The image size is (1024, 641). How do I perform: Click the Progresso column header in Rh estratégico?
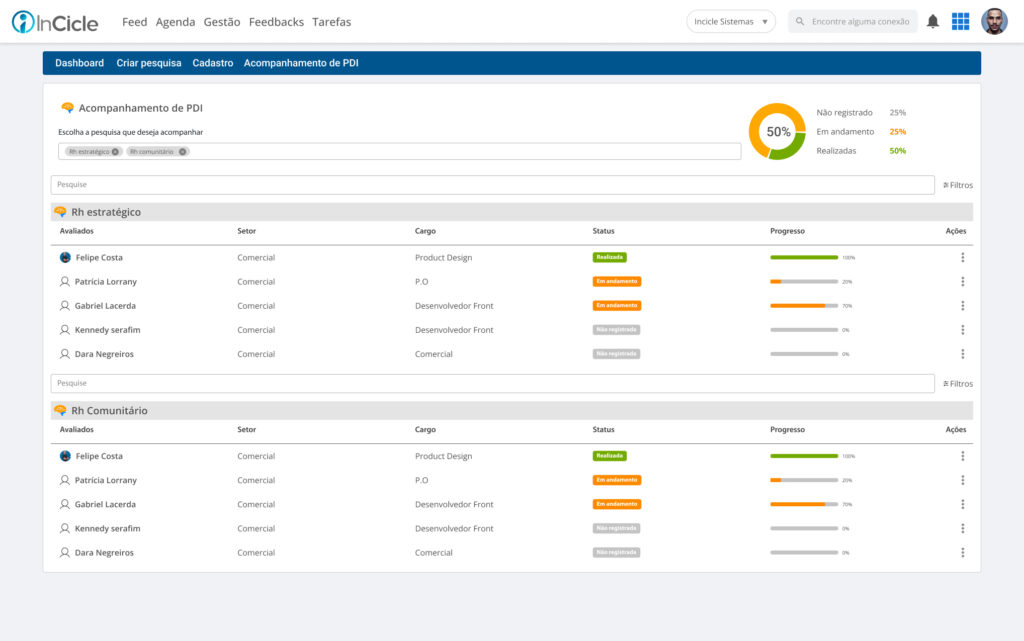788,231
